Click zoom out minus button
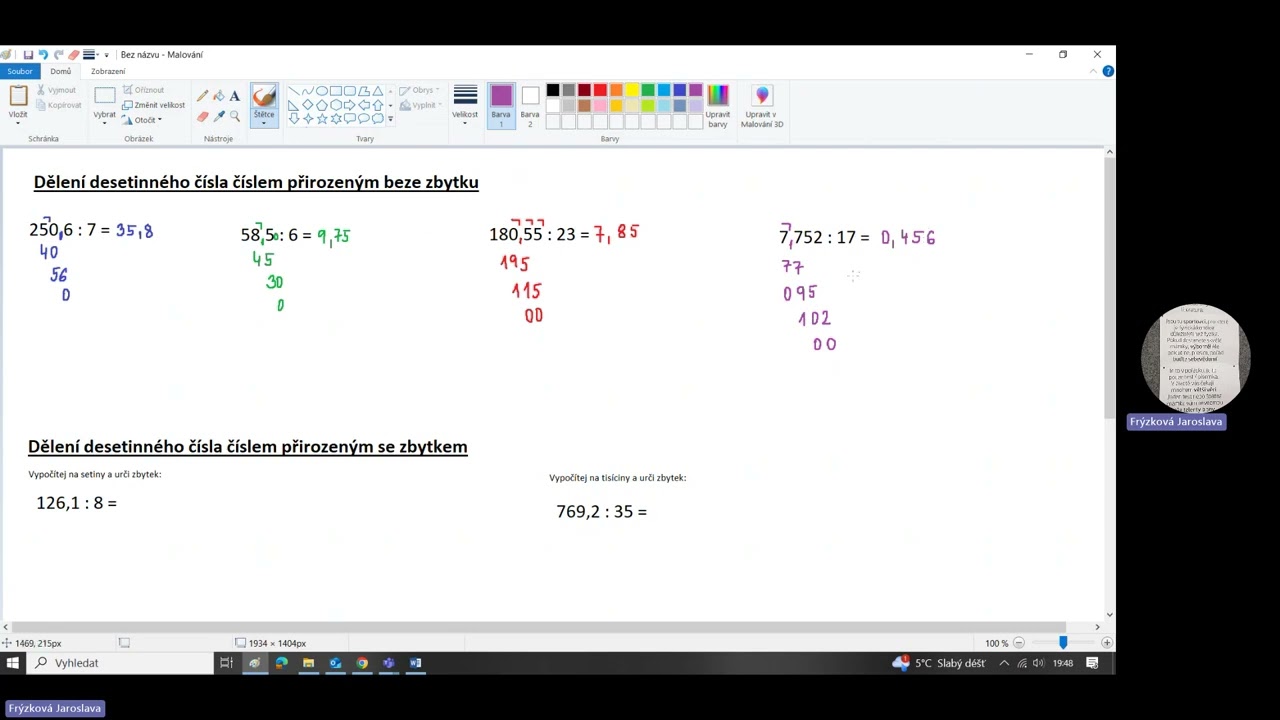This screenshot has height=720, width=1280. point(1019,643)
